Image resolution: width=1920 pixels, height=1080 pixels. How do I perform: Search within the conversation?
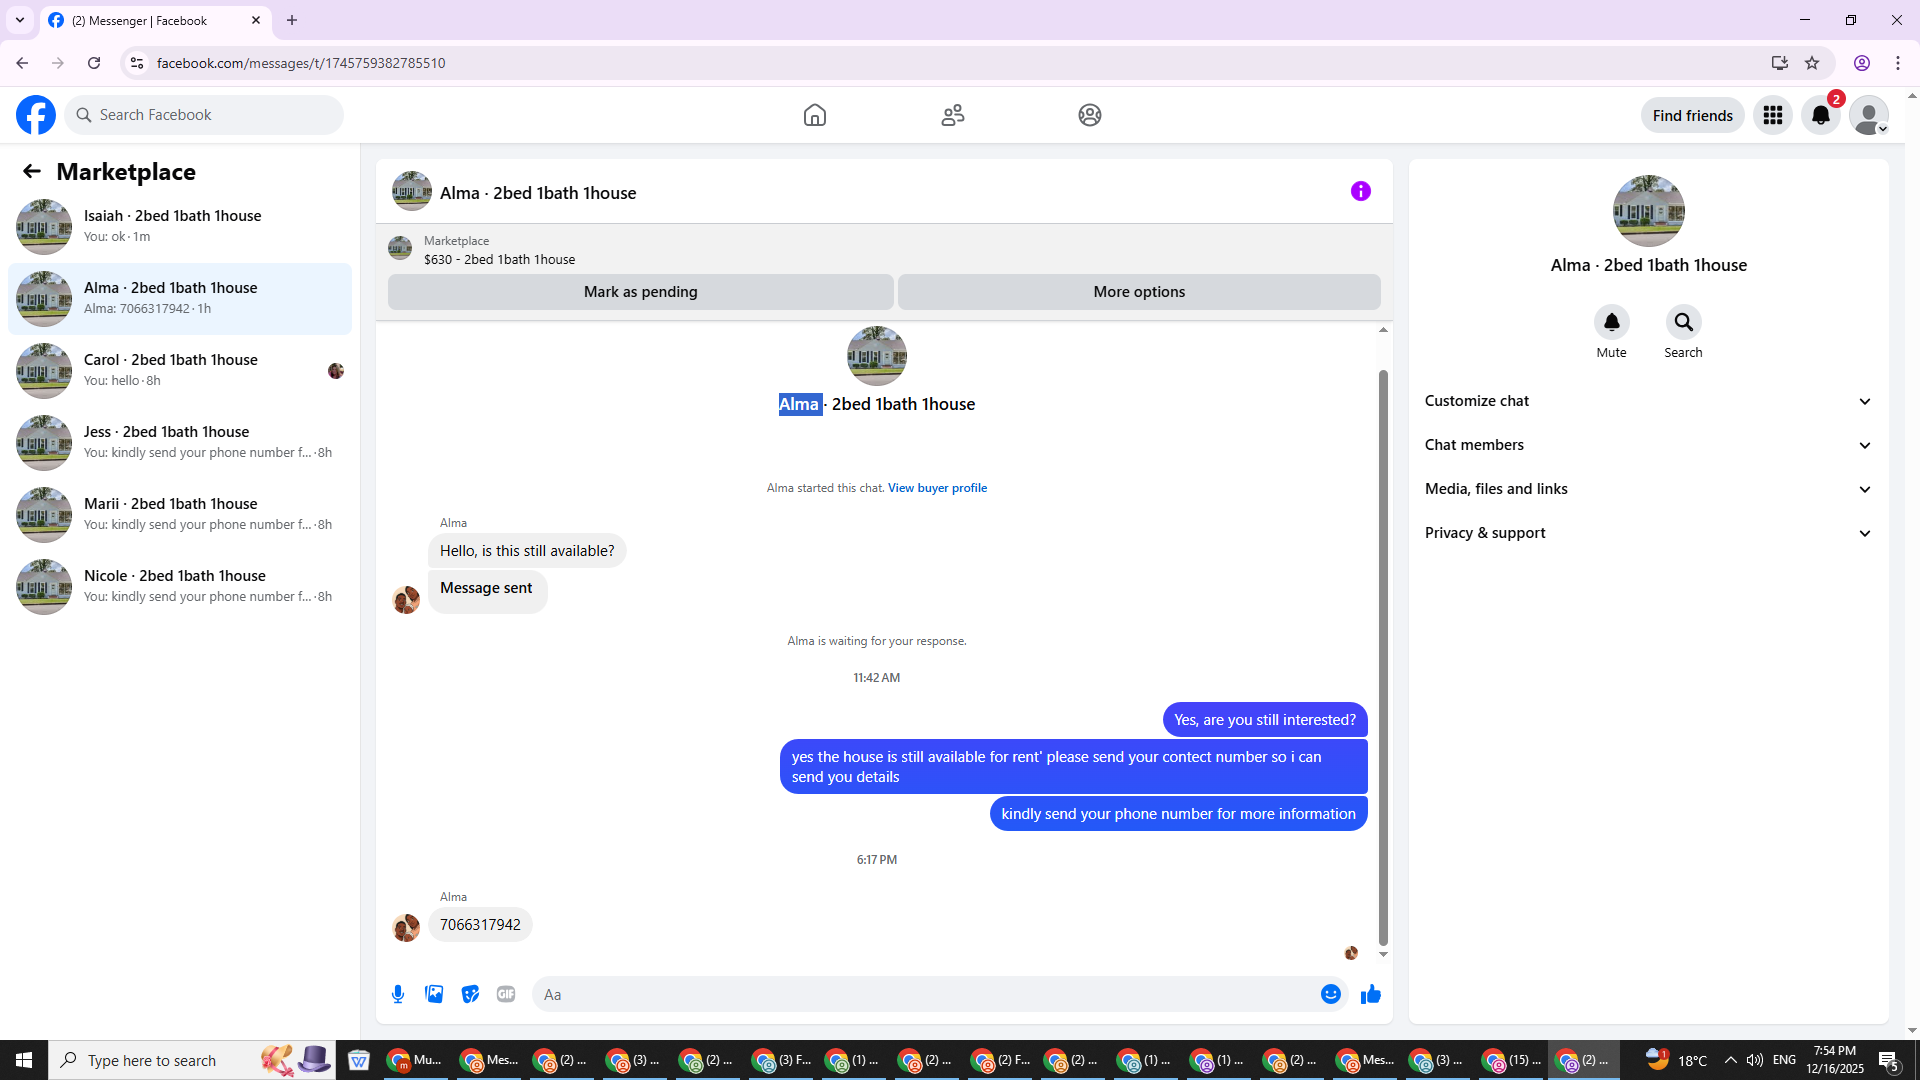pos(1683,322)
